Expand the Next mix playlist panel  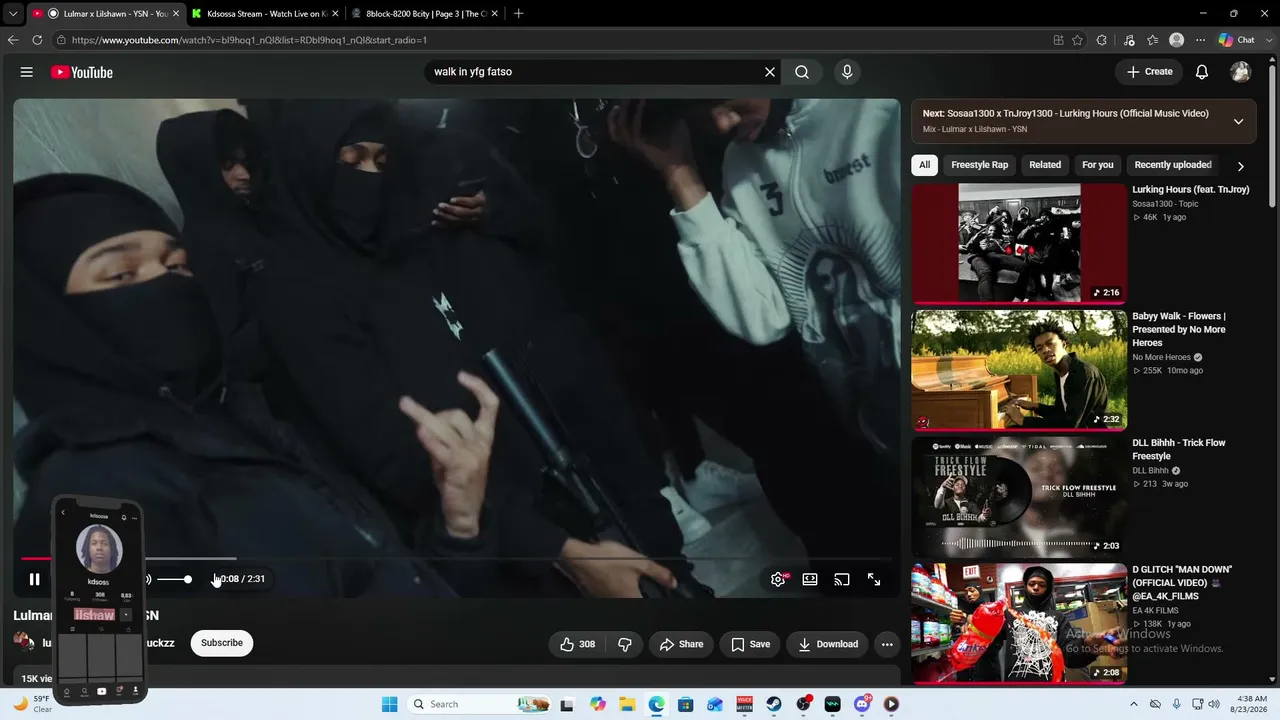1238,121
